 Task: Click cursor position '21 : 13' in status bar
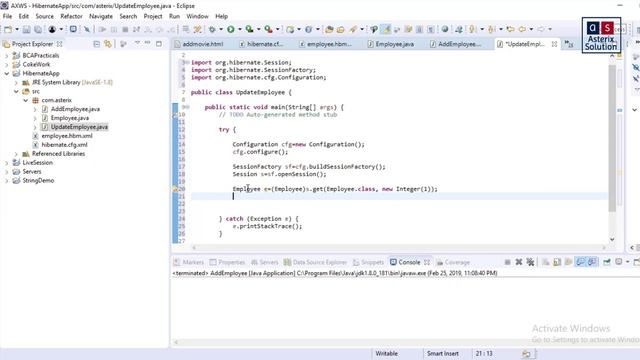coord(484,353)
